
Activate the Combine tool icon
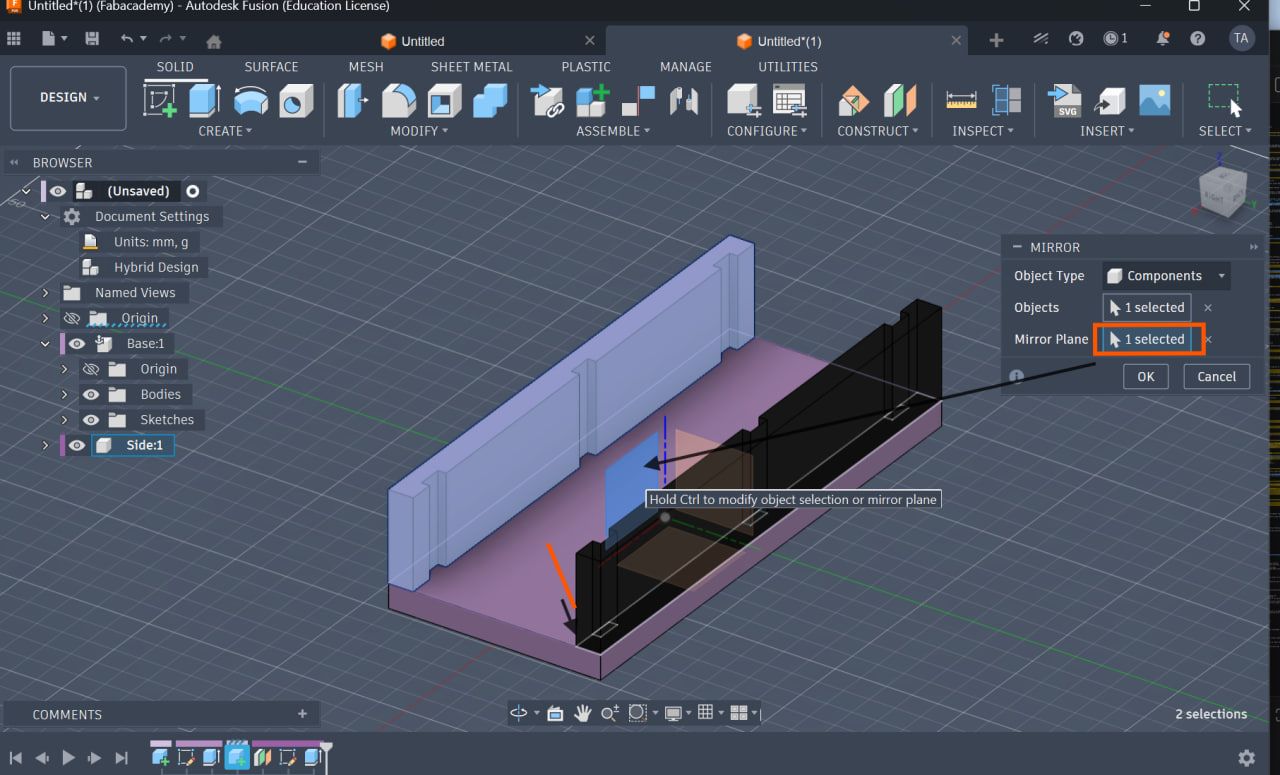coord(489,100)
